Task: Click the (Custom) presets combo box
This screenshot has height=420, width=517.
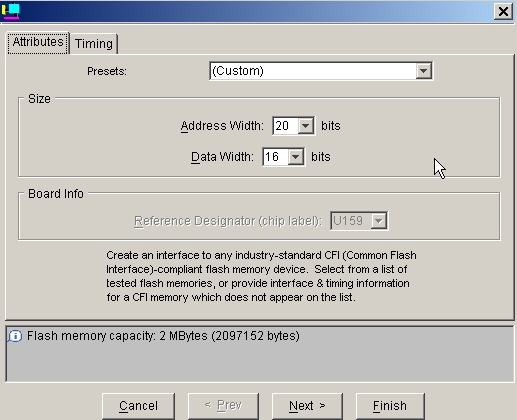Action: click(321, 71)
